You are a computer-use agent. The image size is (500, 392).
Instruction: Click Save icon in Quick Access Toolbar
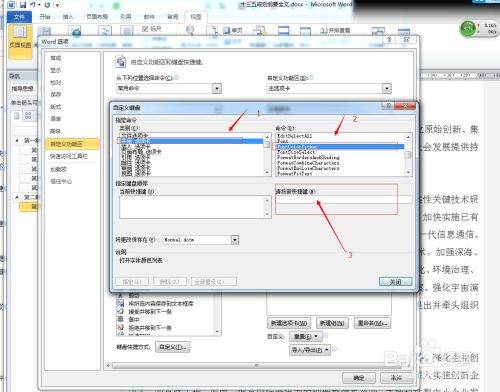23,5
